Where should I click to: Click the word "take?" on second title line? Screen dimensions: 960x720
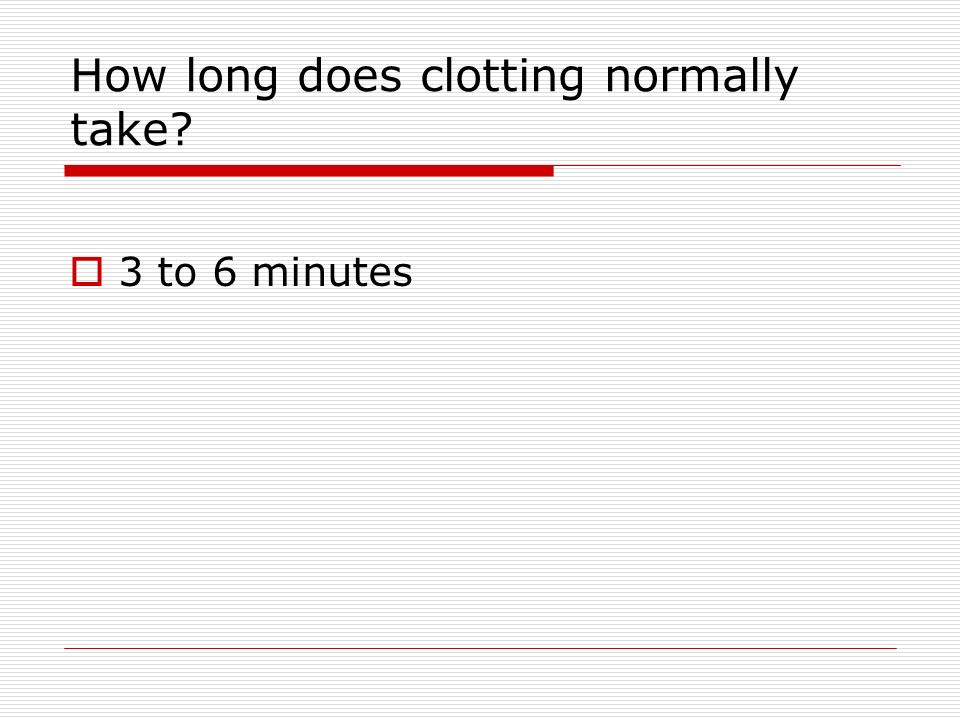pos(132,129)
